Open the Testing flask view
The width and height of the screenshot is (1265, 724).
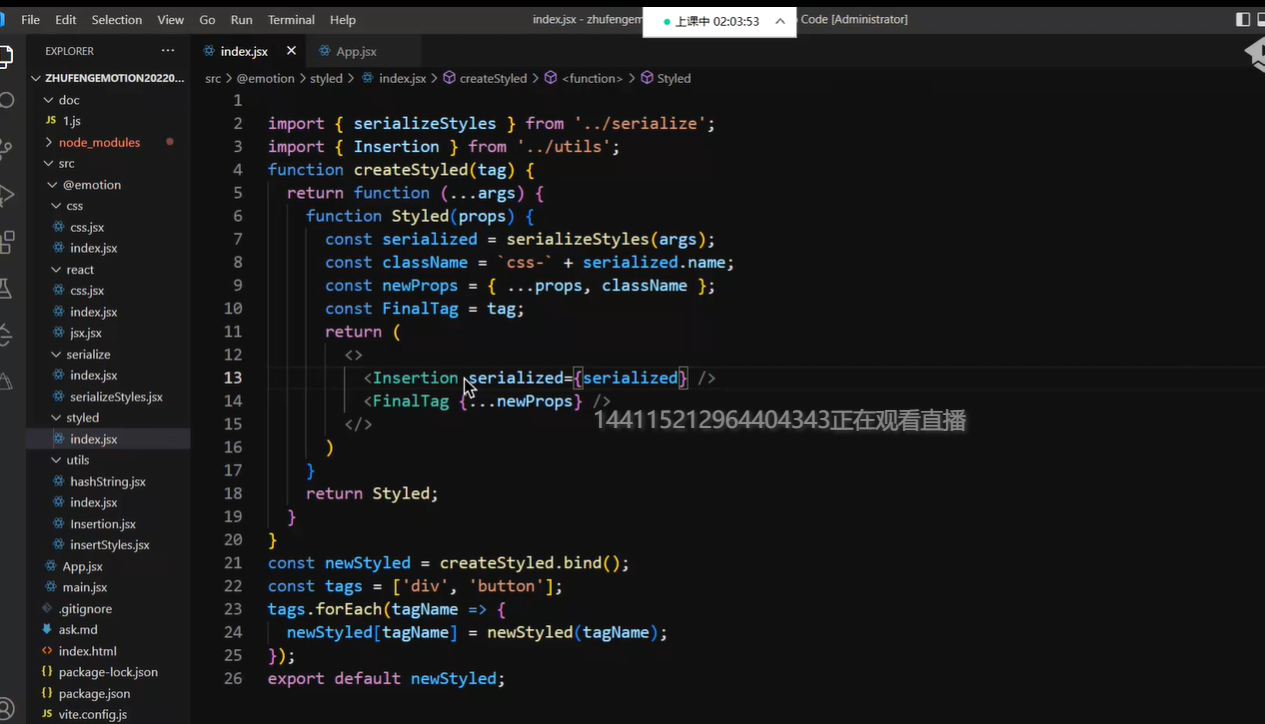click(5, 289)
